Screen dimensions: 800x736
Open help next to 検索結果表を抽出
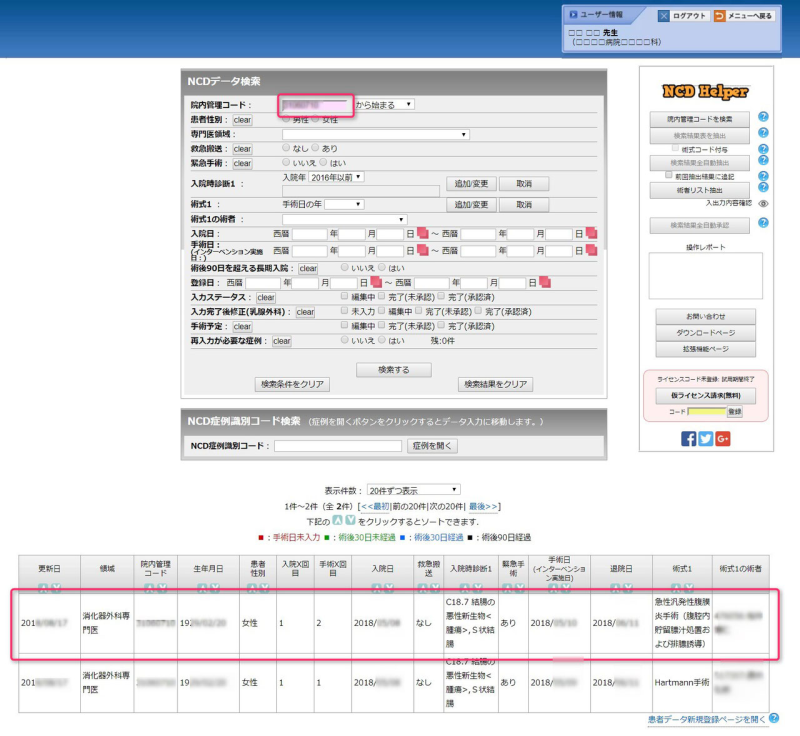(x=763, y=133)
